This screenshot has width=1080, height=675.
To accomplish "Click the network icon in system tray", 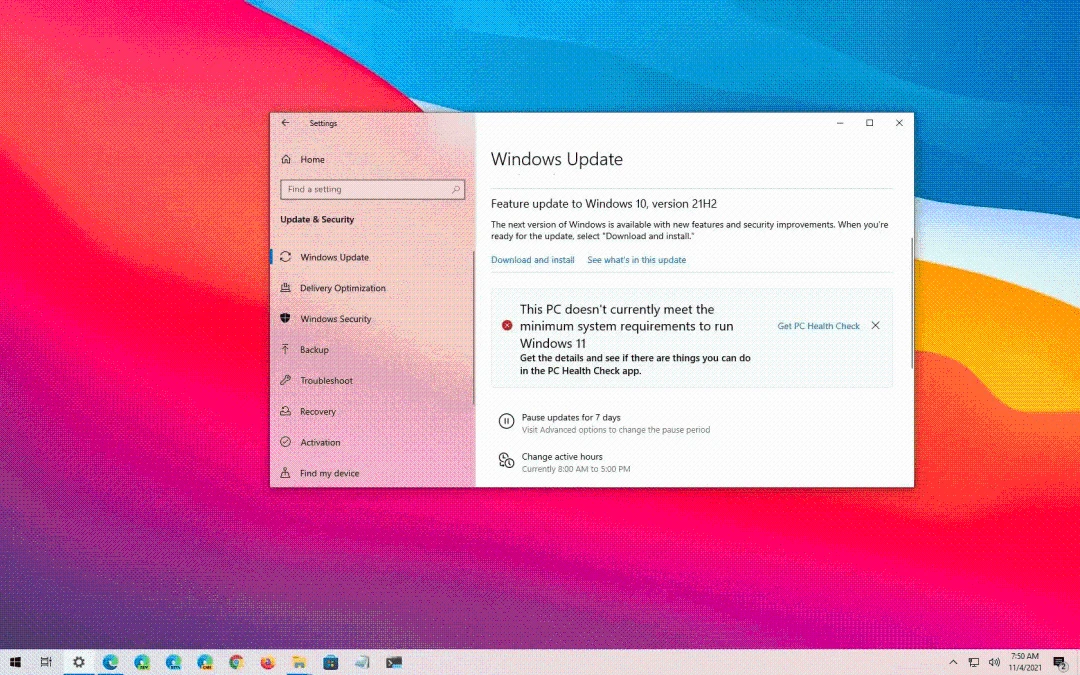I will tap(974, 662).
